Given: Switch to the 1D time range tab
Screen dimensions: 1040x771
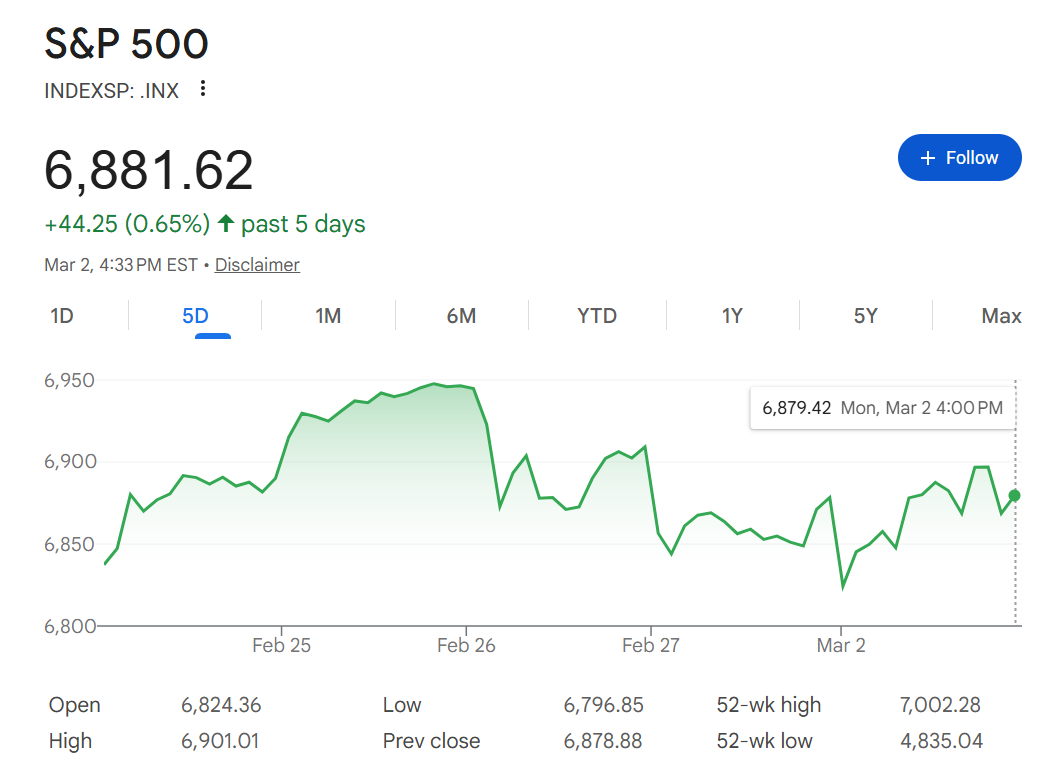Looking at the screenshot, I should pyautogui.click(x=62, y=316).
